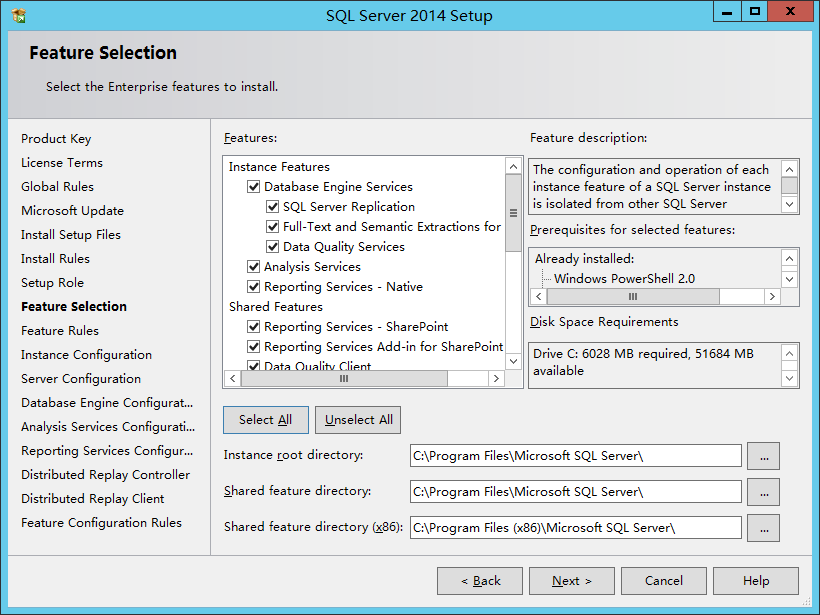Click Features list scroll down arrow
Viewport: 820px width, 615px height.
pyautogui.click(x=514, y=361)
